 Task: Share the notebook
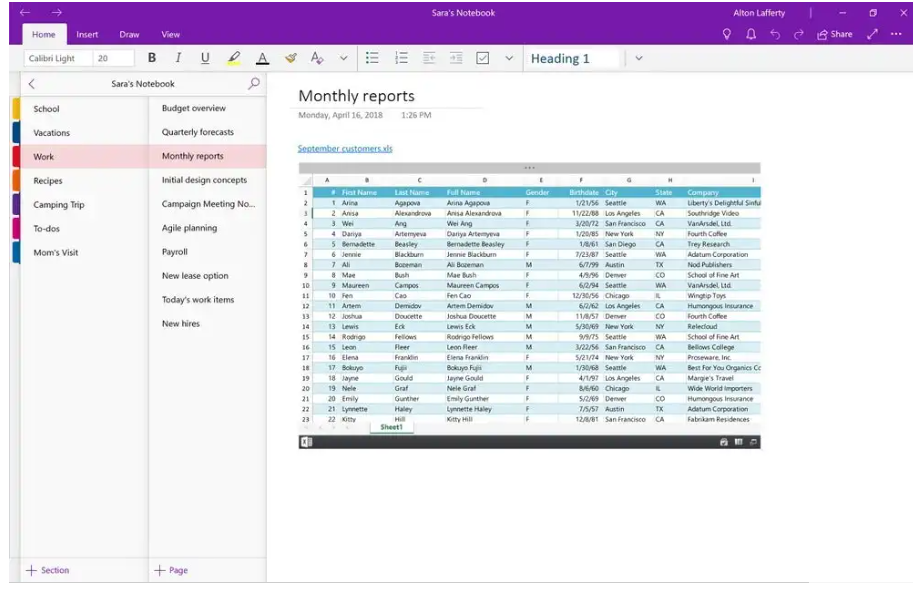[x=835, y=34]
